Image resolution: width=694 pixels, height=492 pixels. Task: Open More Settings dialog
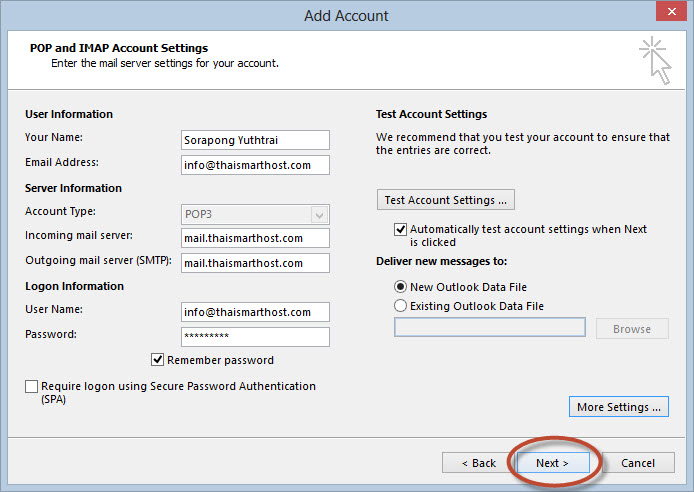(x=618, y=407)
